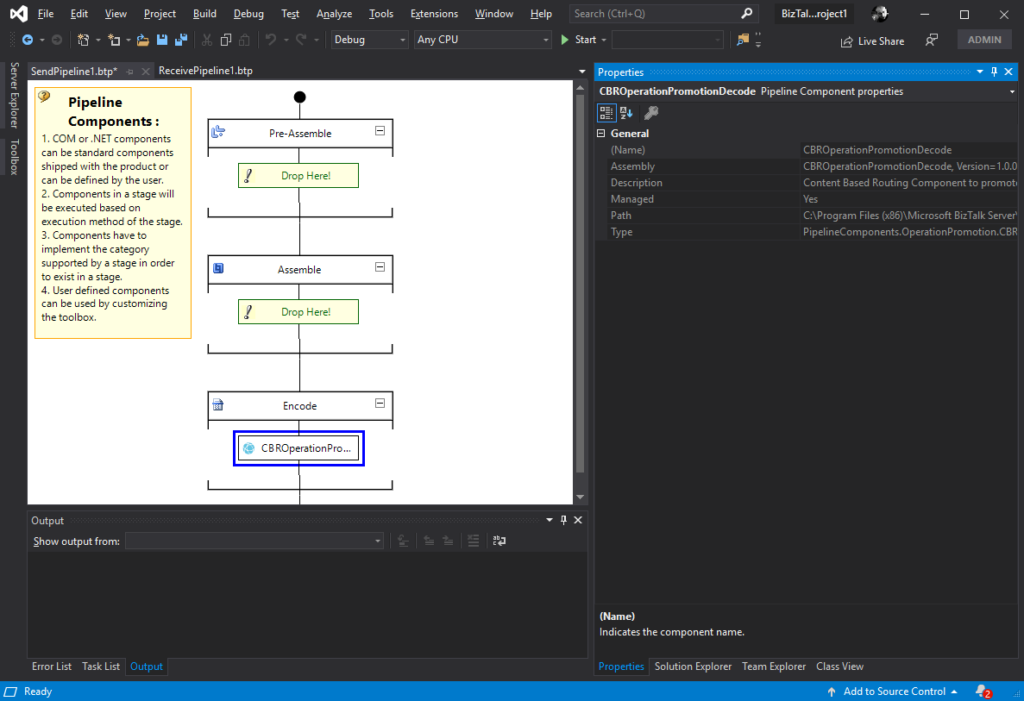Open the Any CPU platform dropdown

[x=482, y=40]
